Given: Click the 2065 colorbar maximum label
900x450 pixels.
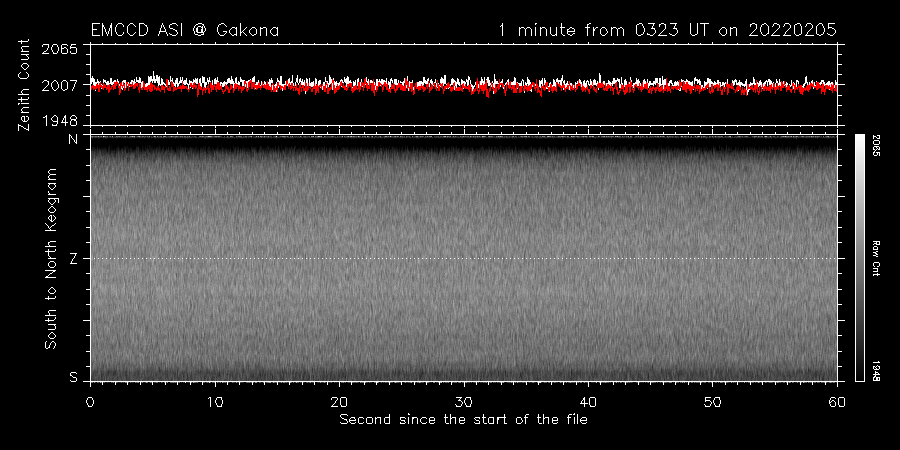Looking at the screenshot, I should [876, 146].
